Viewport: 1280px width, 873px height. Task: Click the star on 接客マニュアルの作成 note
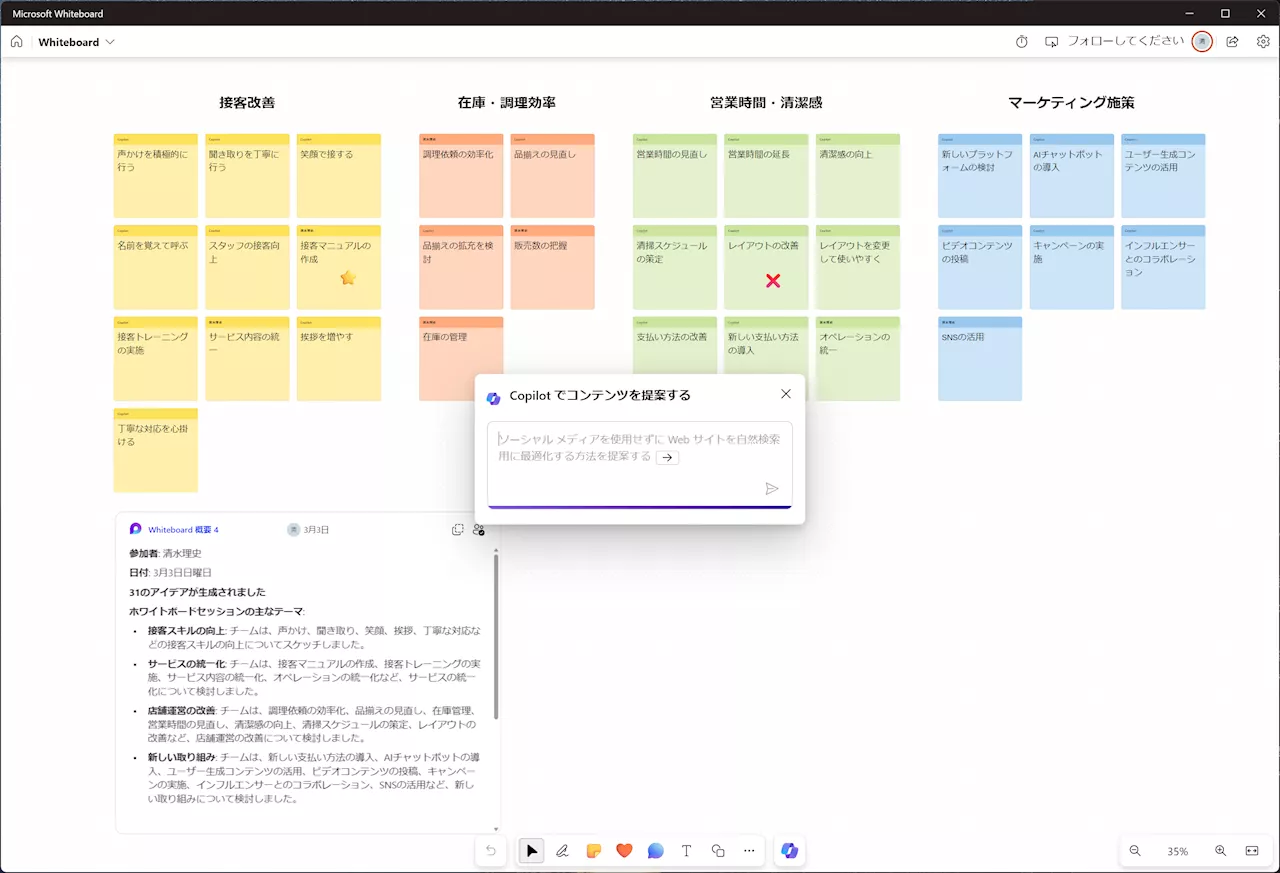[348, 278]
